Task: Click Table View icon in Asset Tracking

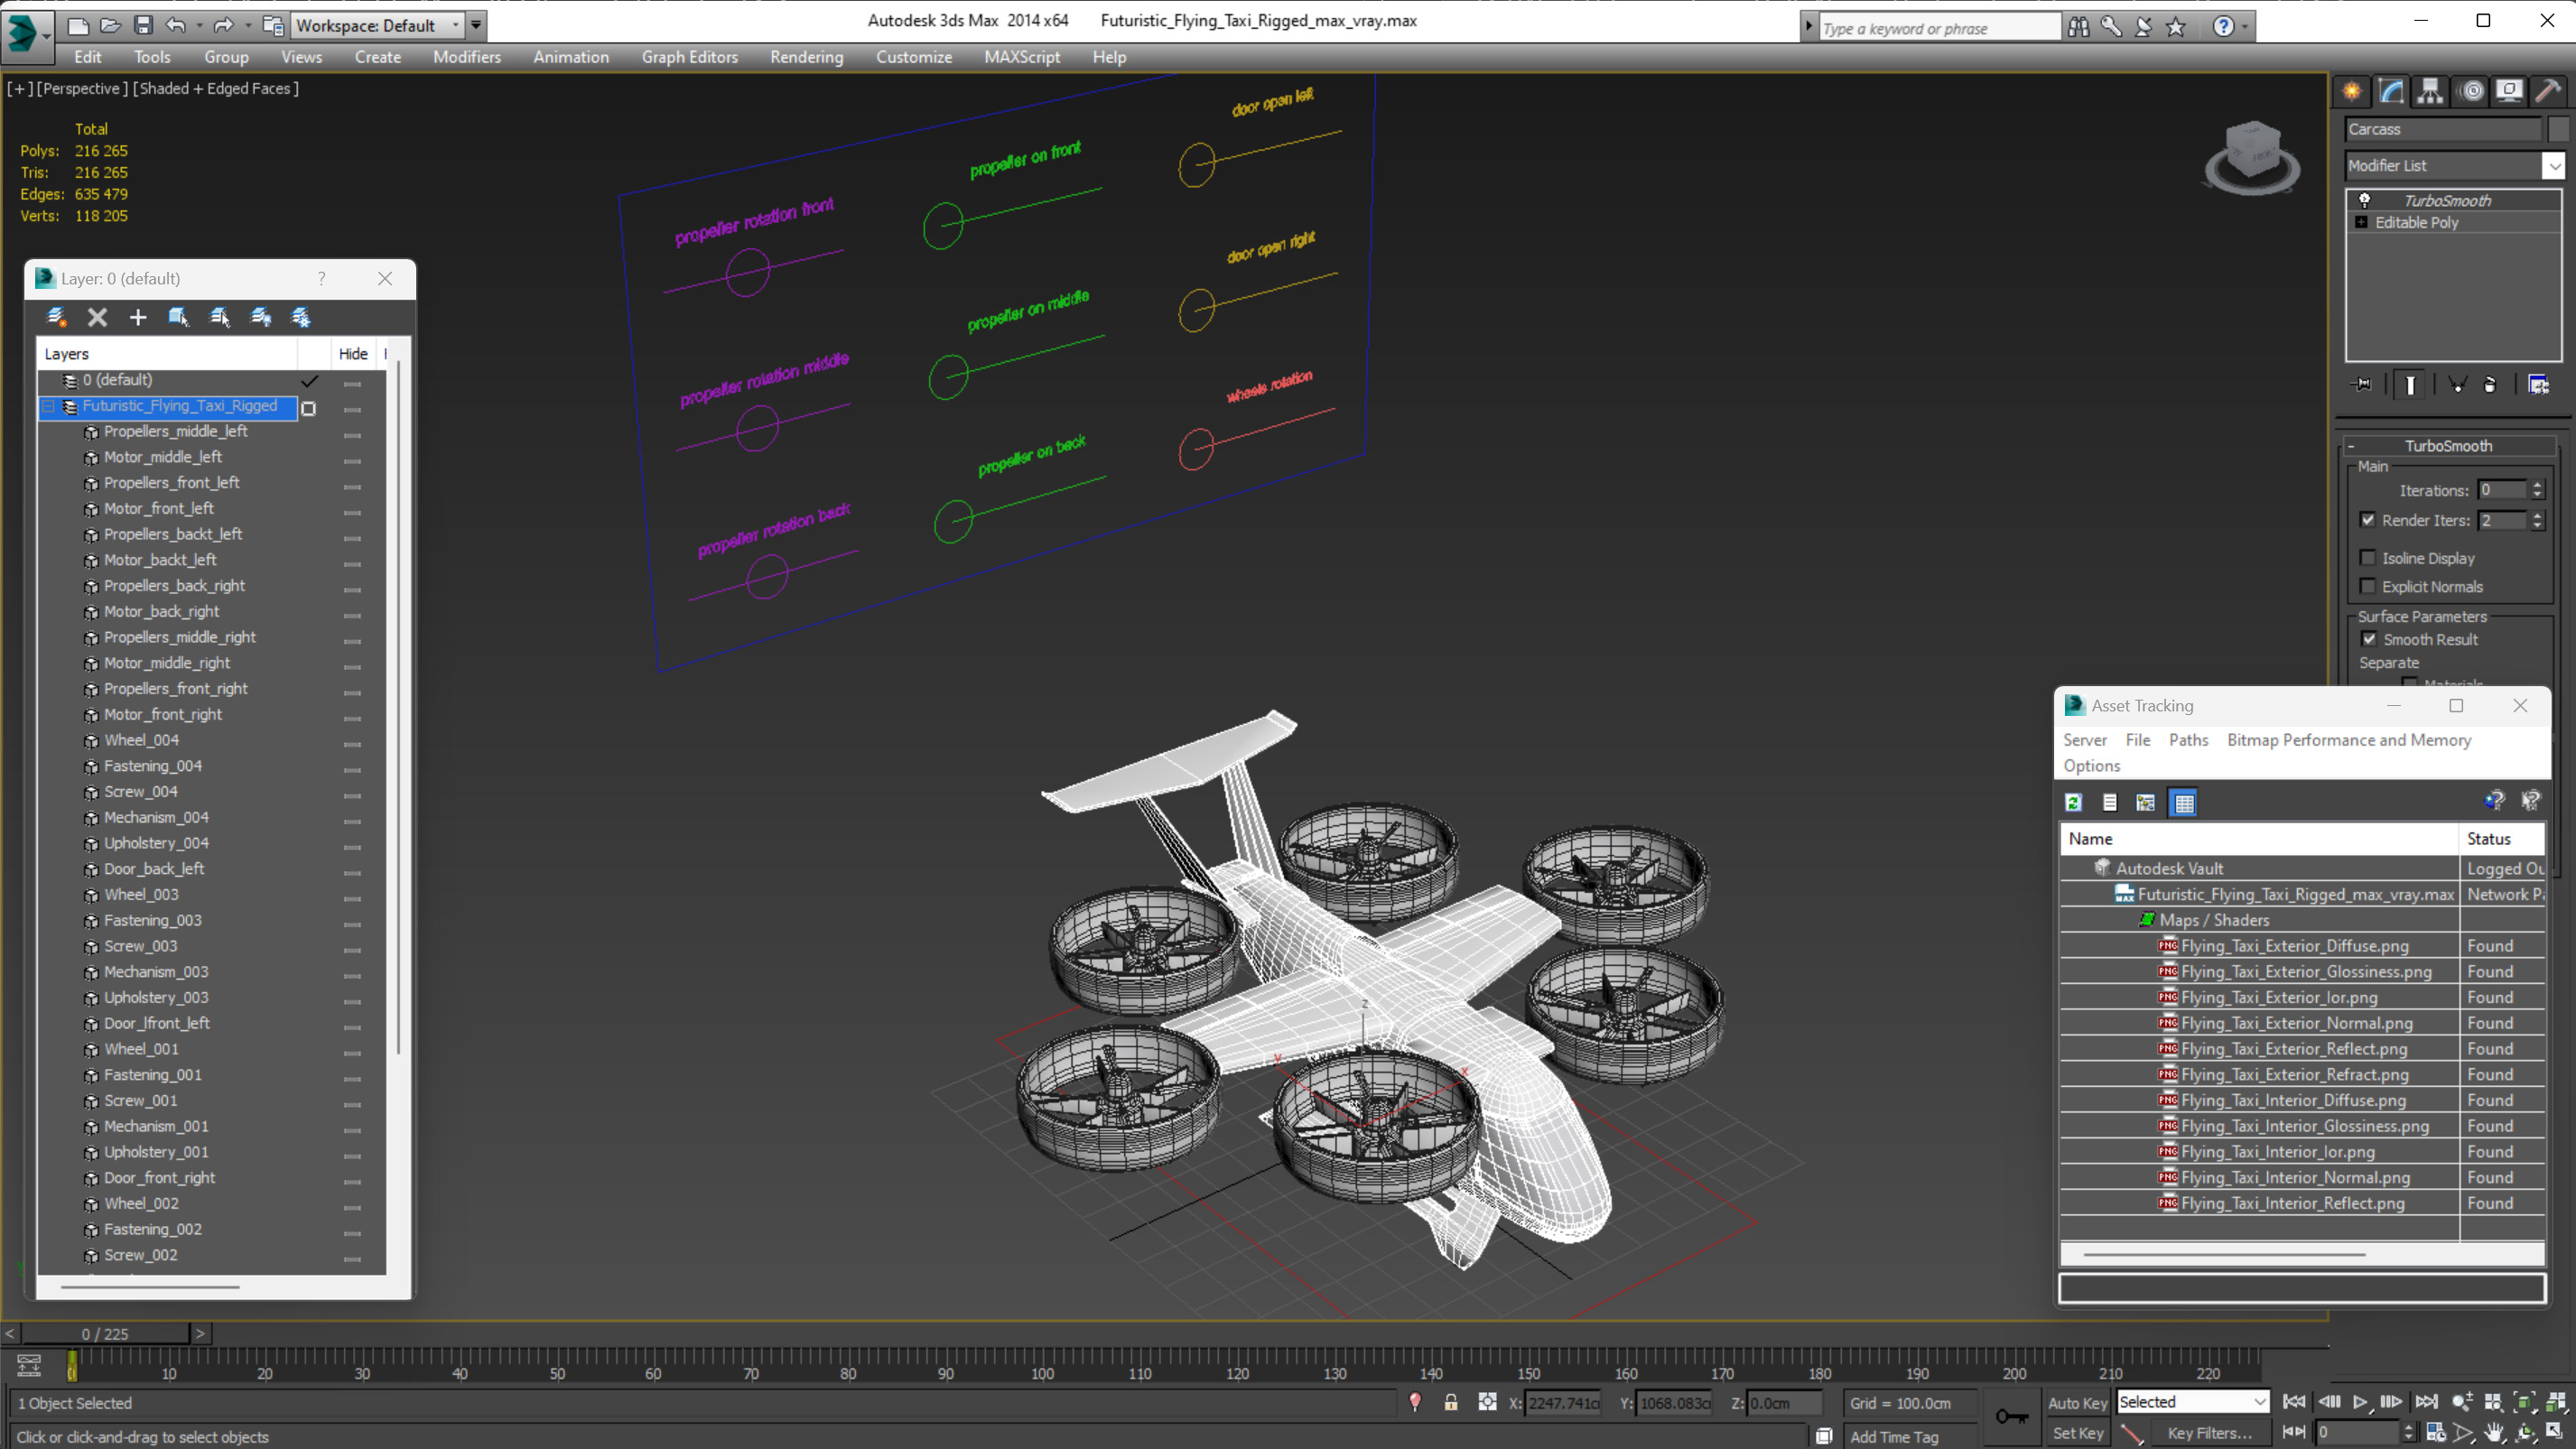Action: pyautogui.click(x=2184, y=802)
